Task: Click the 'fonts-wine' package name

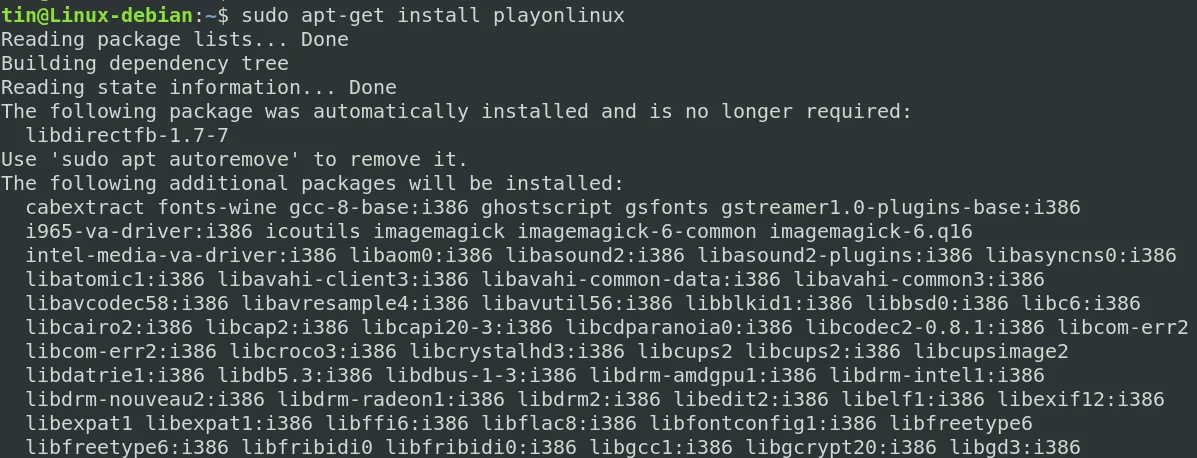Action: coord(217,207)
